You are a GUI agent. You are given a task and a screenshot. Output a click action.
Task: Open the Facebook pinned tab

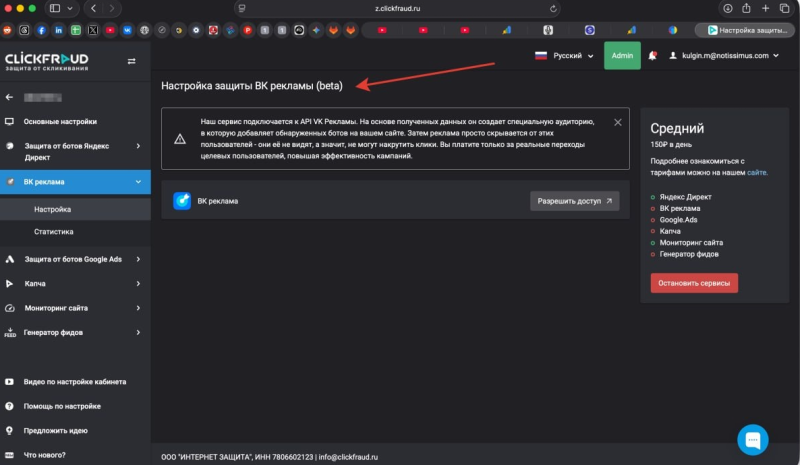[x=41, y=30]
